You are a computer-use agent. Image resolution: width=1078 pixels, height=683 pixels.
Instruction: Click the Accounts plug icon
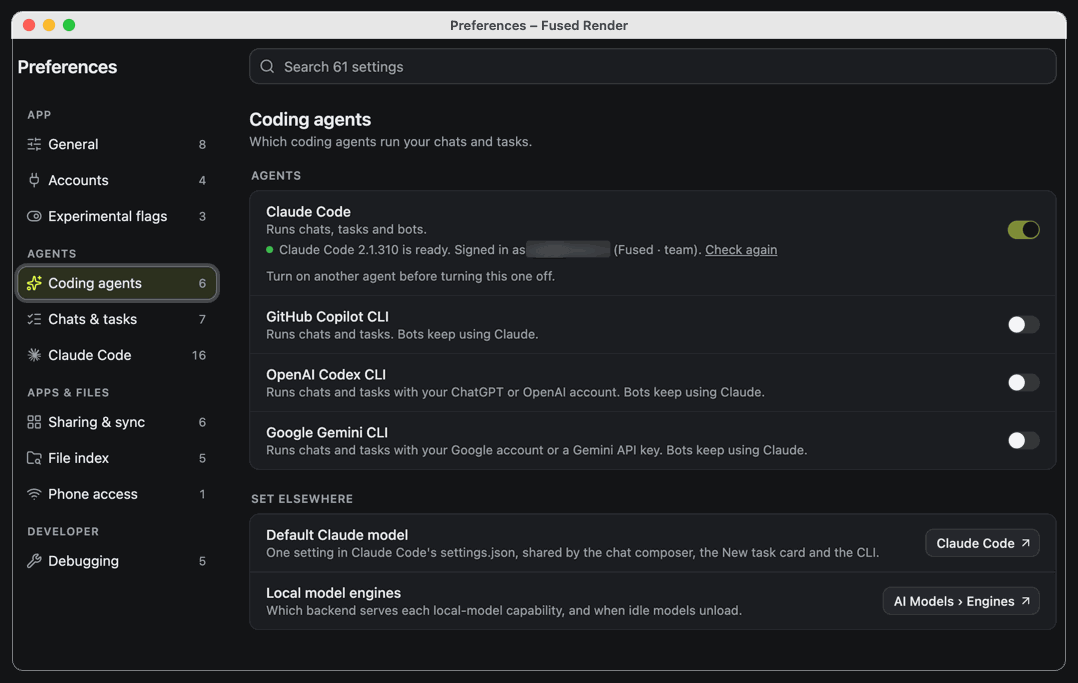pos(34,180)
